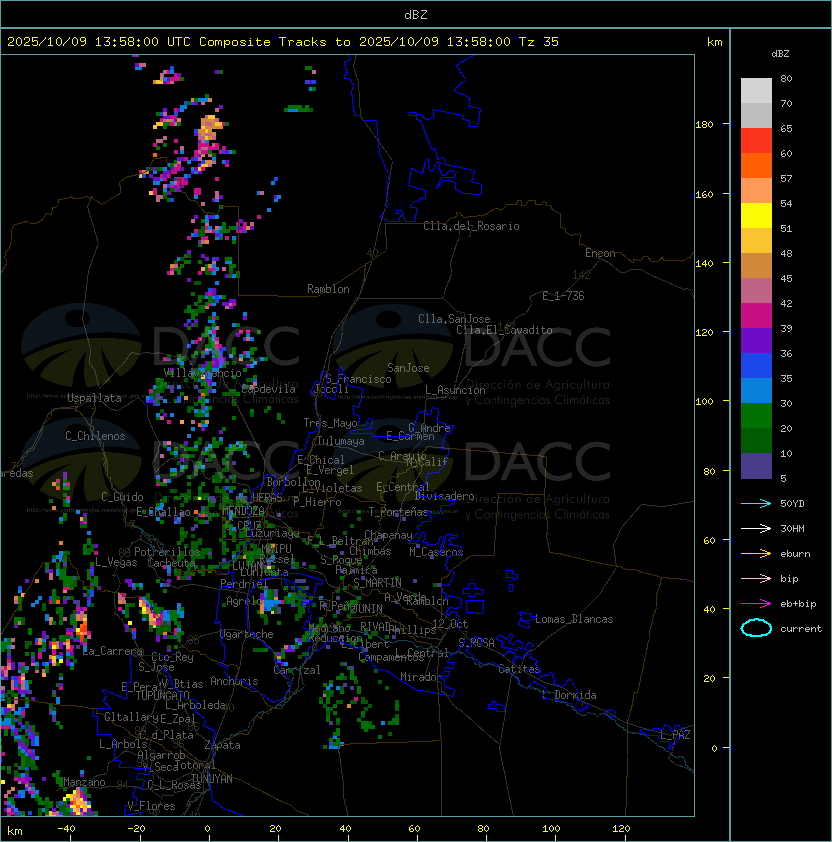
Task: Click the 'MENDOZA' city label on the map
Action: pos(243,511)
